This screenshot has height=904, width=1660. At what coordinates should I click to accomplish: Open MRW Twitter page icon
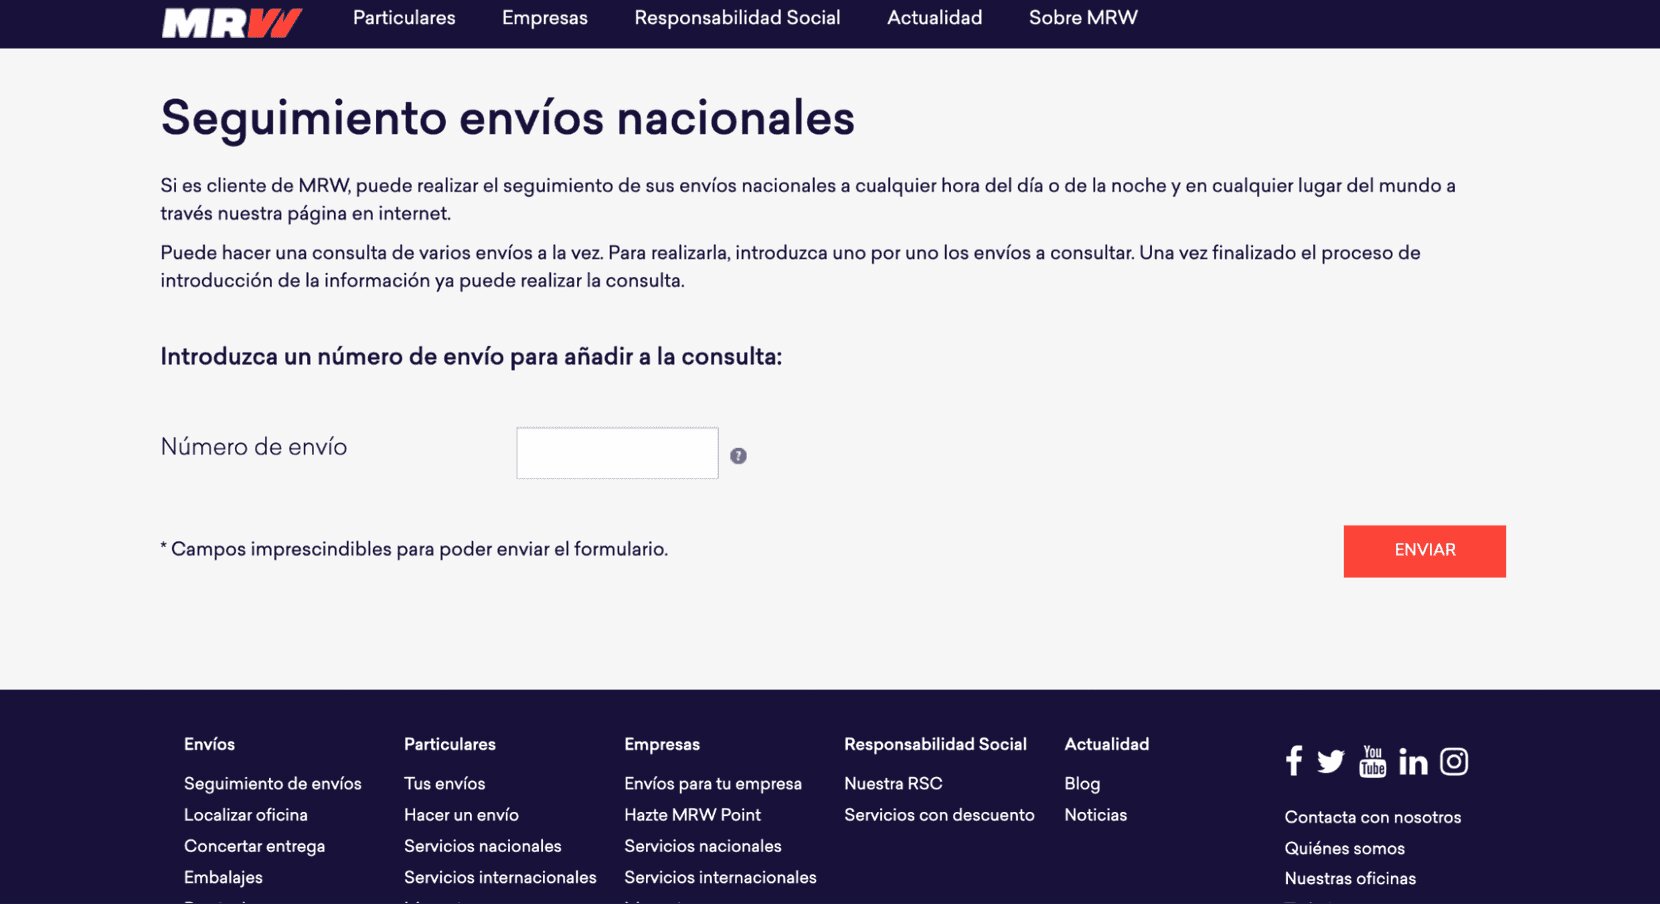(1331, 762)
